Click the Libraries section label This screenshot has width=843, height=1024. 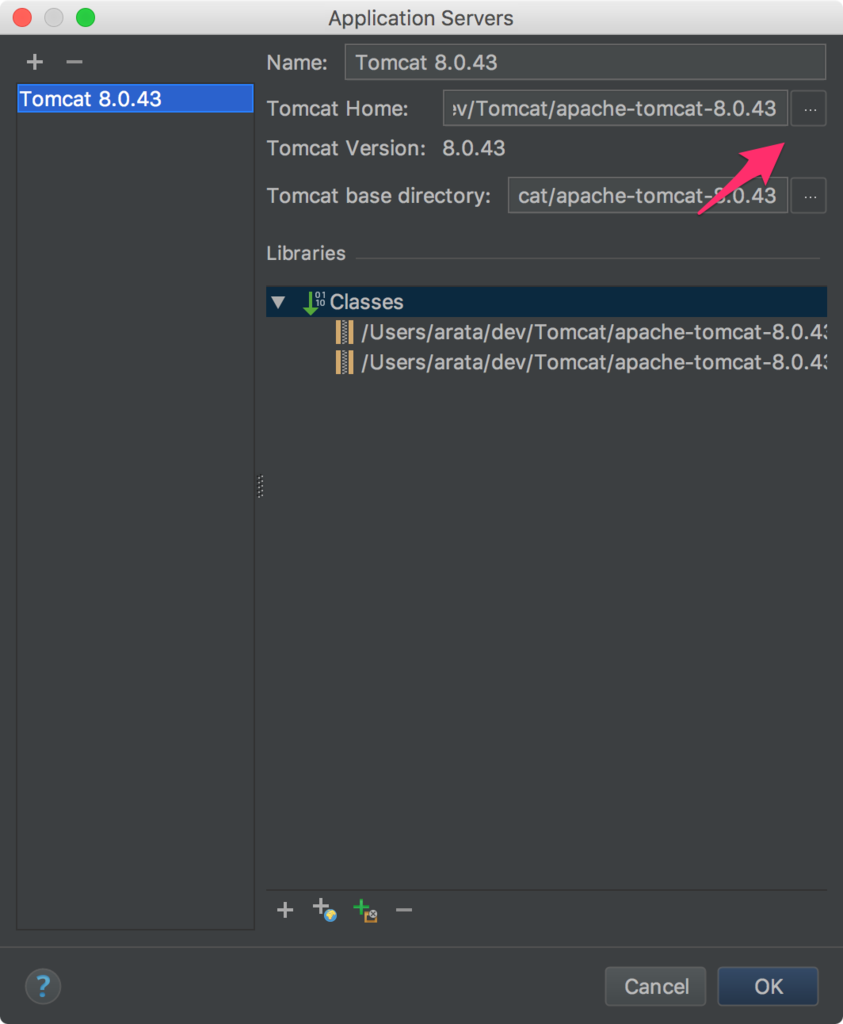pyautogui.click(x=306, y=253)
